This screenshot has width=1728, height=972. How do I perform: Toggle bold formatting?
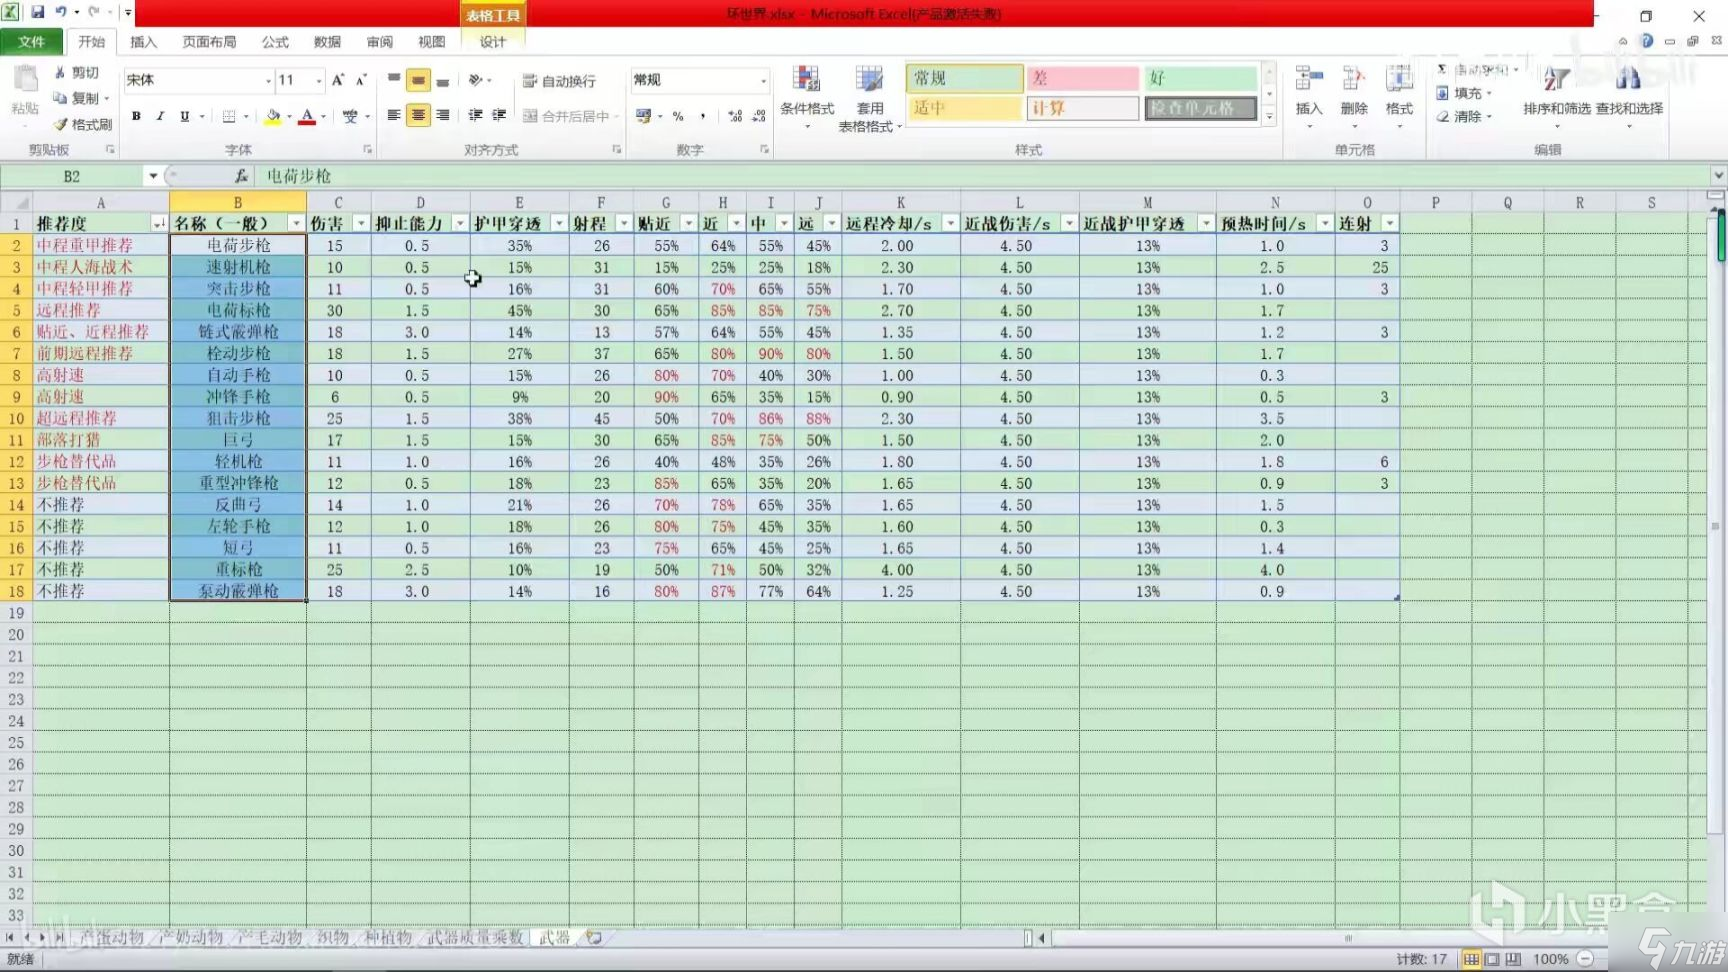coord(136,116)
